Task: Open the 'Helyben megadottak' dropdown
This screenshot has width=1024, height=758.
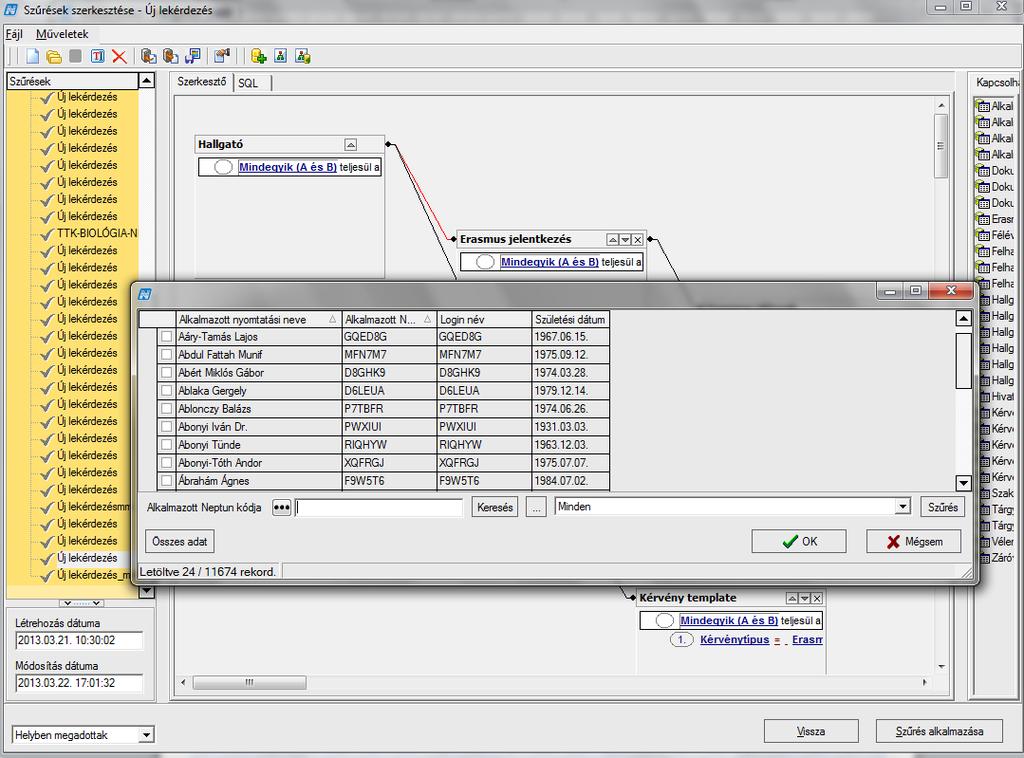Action: pyautogui.click(x=146, y=735)
